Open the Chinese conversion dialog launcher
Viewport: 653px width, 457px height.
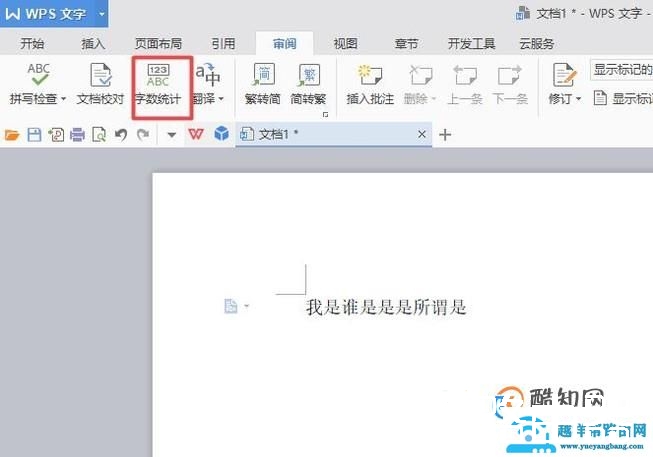click(x=325, y=115)
